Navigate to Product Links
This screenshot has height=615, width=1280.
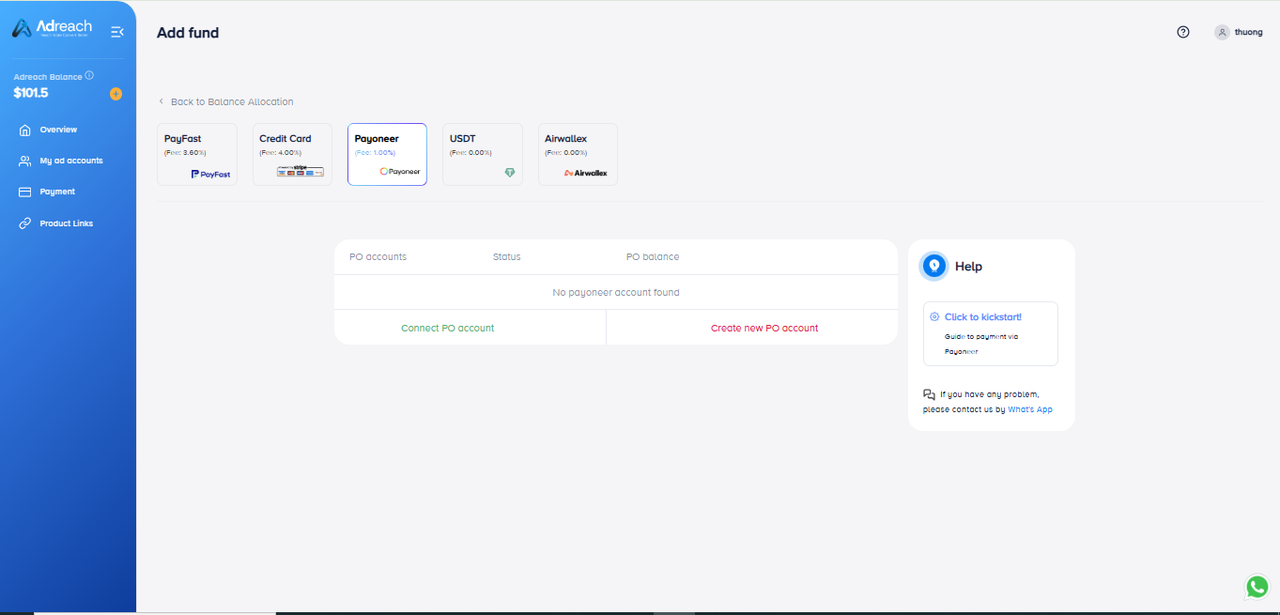[x=66, y=224]
